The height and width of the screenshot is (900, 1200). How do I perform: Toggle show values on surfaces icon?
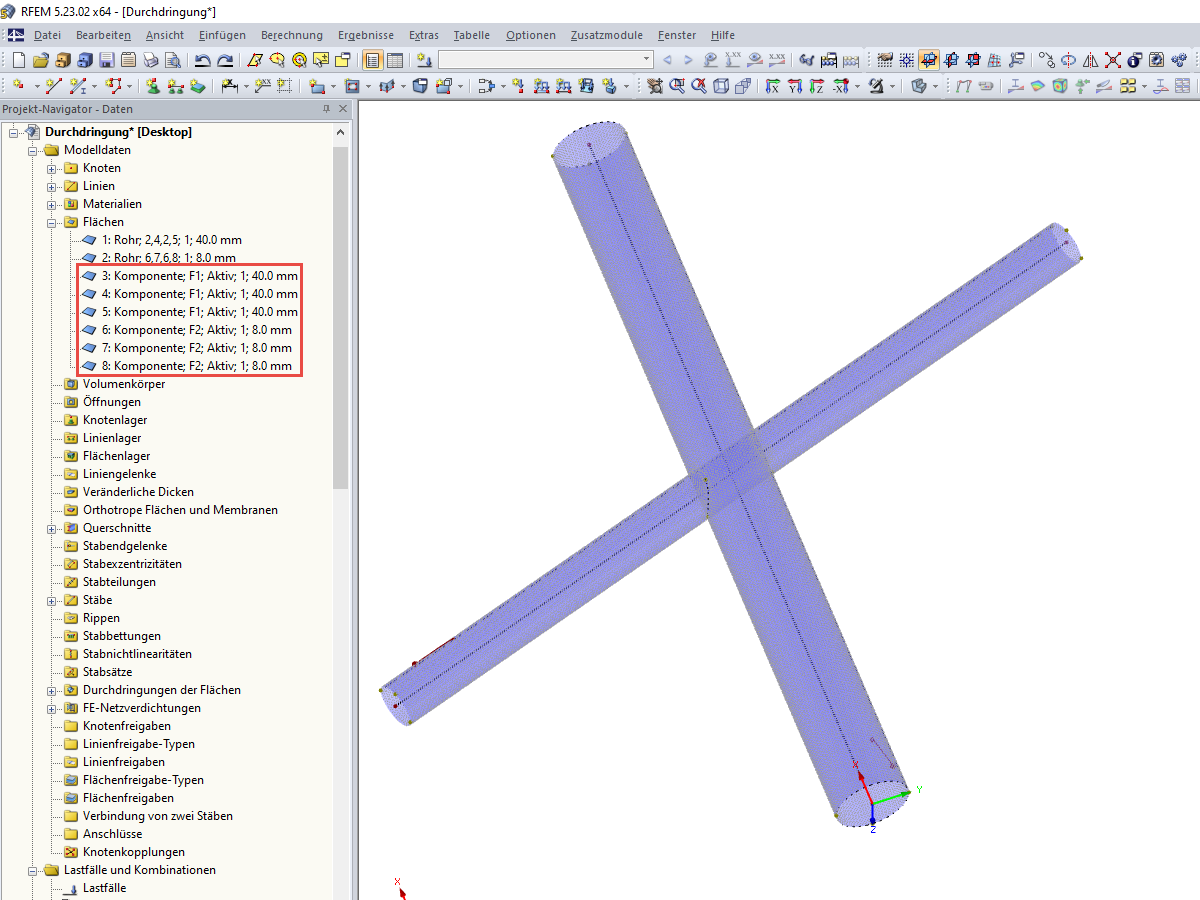[777, 60]
